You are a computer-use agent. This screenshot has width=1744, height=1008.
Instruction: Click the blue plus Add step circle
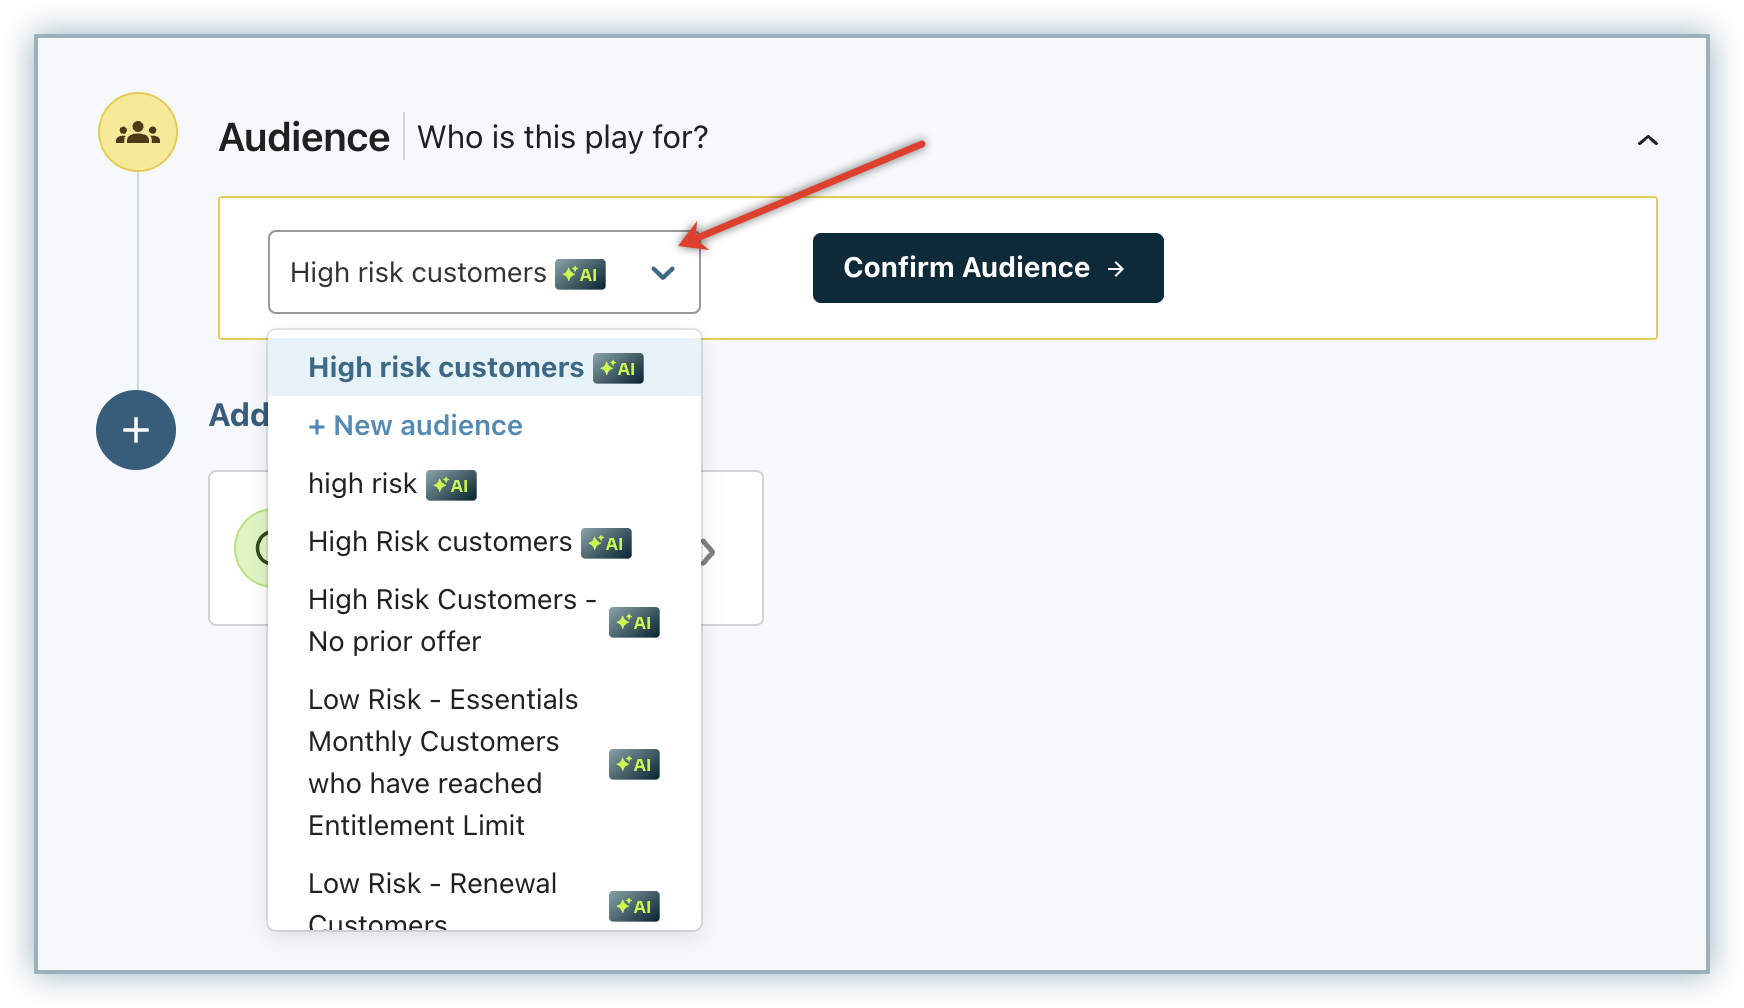tap(136, 430)
